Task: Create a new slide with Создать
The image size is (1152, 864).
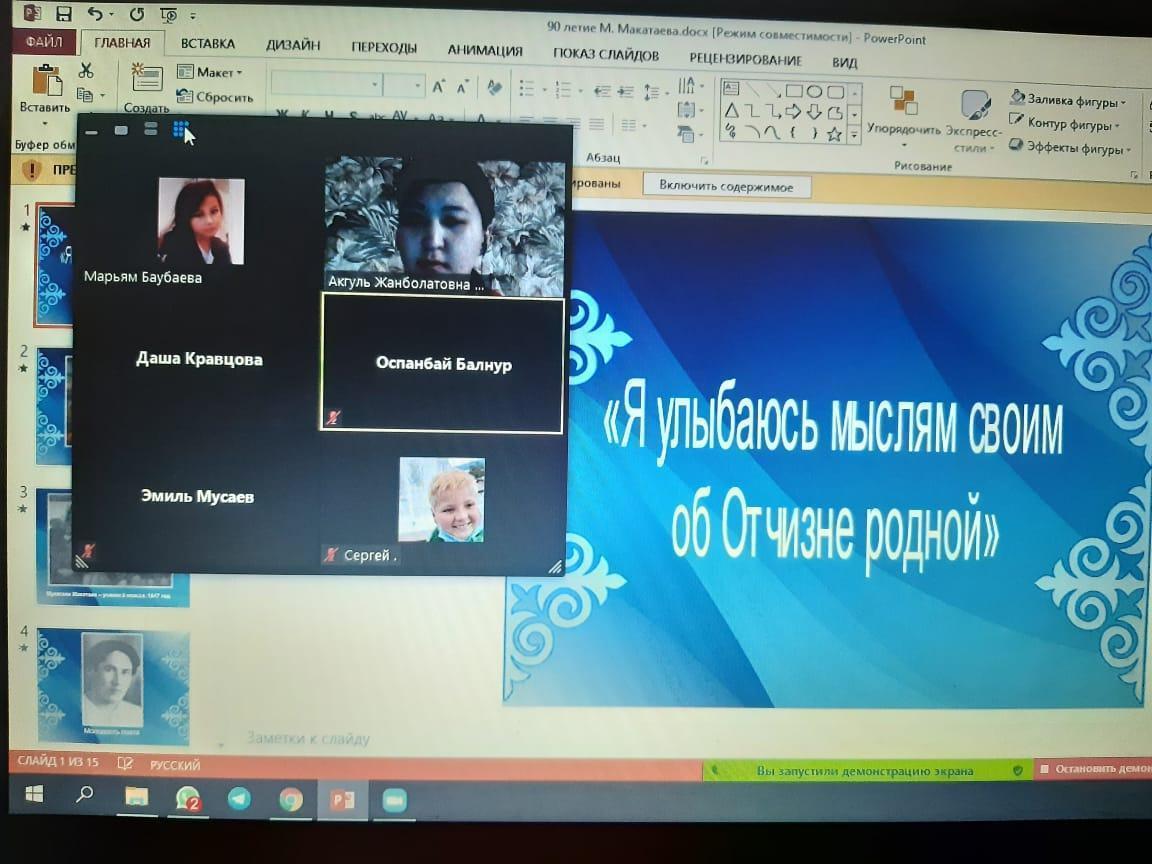Action: (147, 88)
